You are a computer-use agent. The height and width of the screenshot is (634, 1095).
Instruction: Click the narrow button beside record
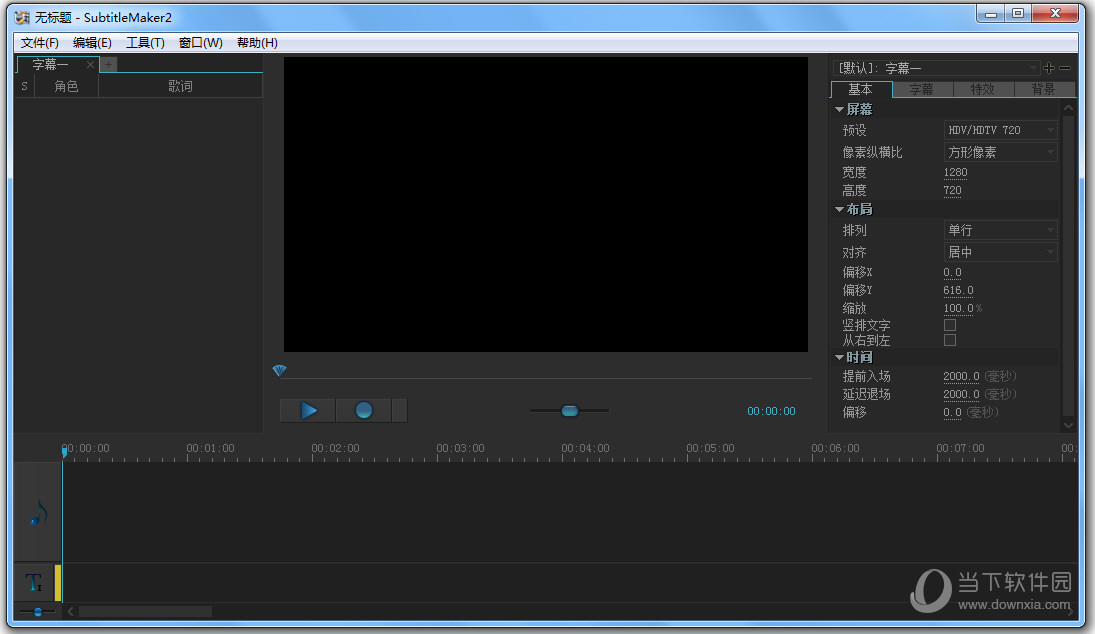point(399,411)
